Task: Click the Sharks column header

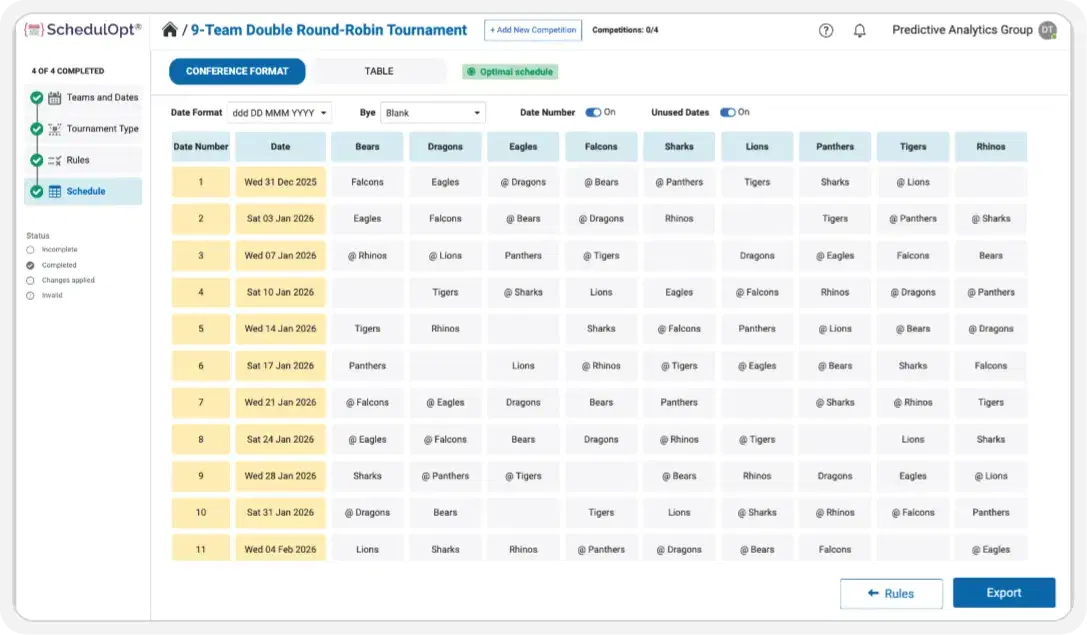Action: 679,147
